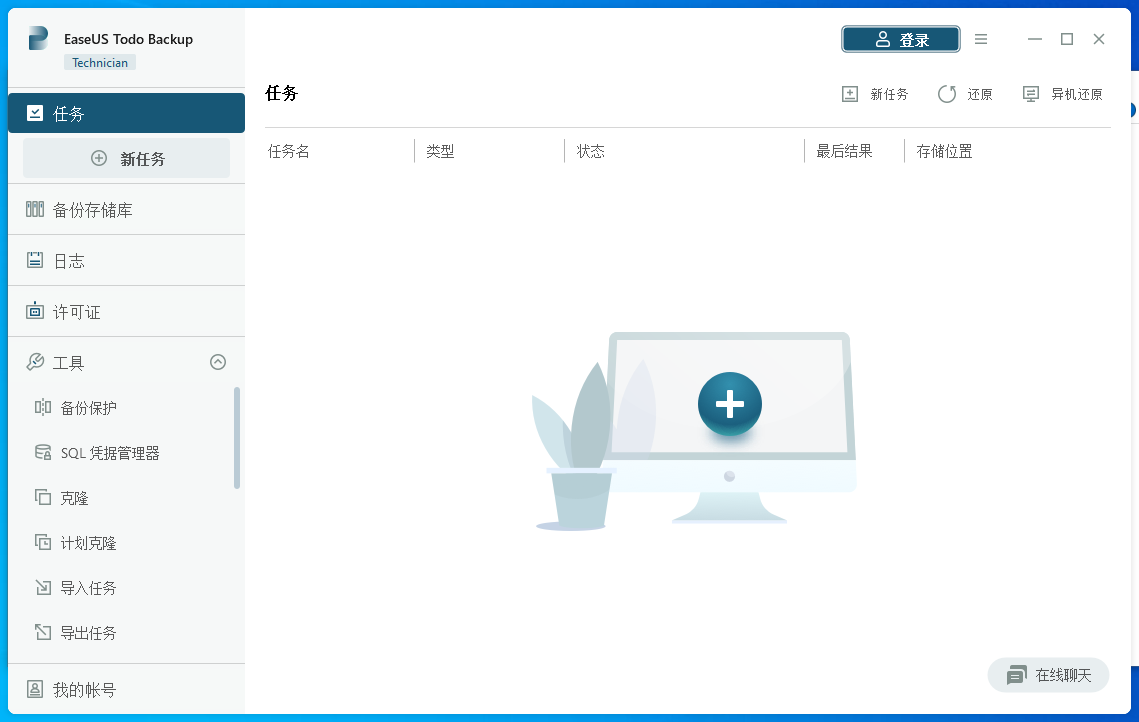
Task: Select 任务 in the sidebar
Action: [x=126, y=113]
